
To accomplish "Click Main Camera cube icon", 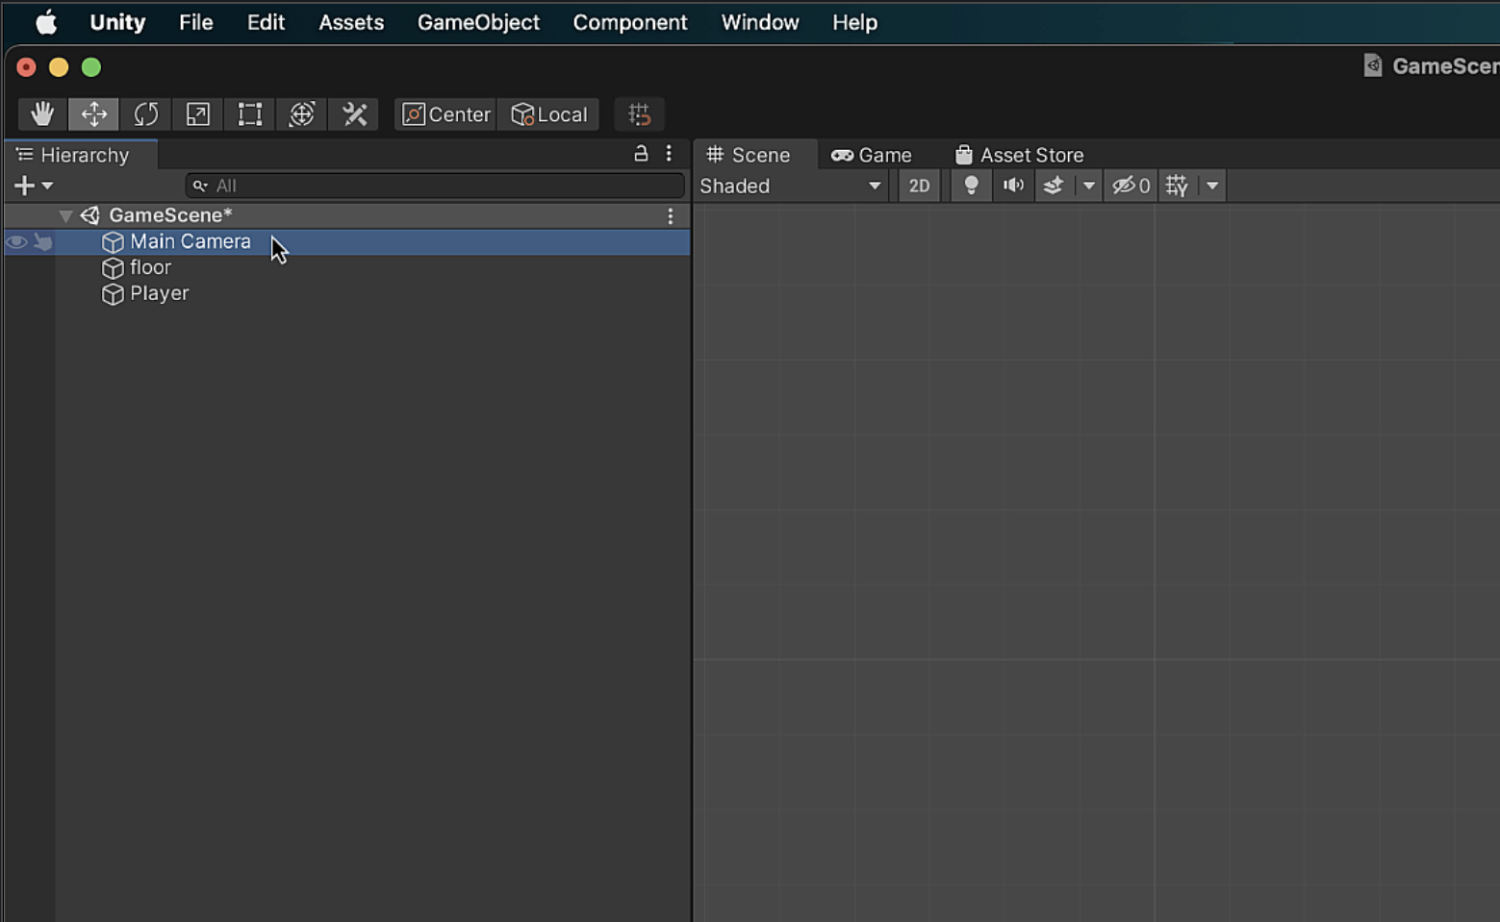I will [113, 242].
